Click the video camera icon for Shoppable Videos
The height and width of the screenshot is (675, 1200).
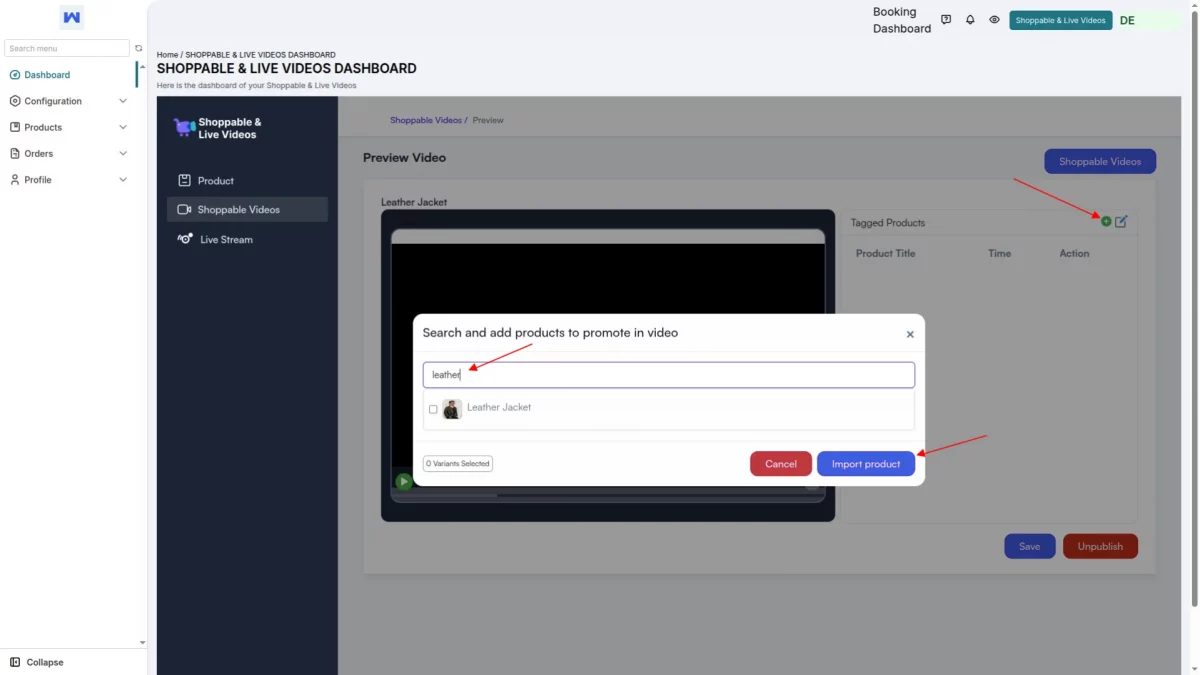coord(184,210)
